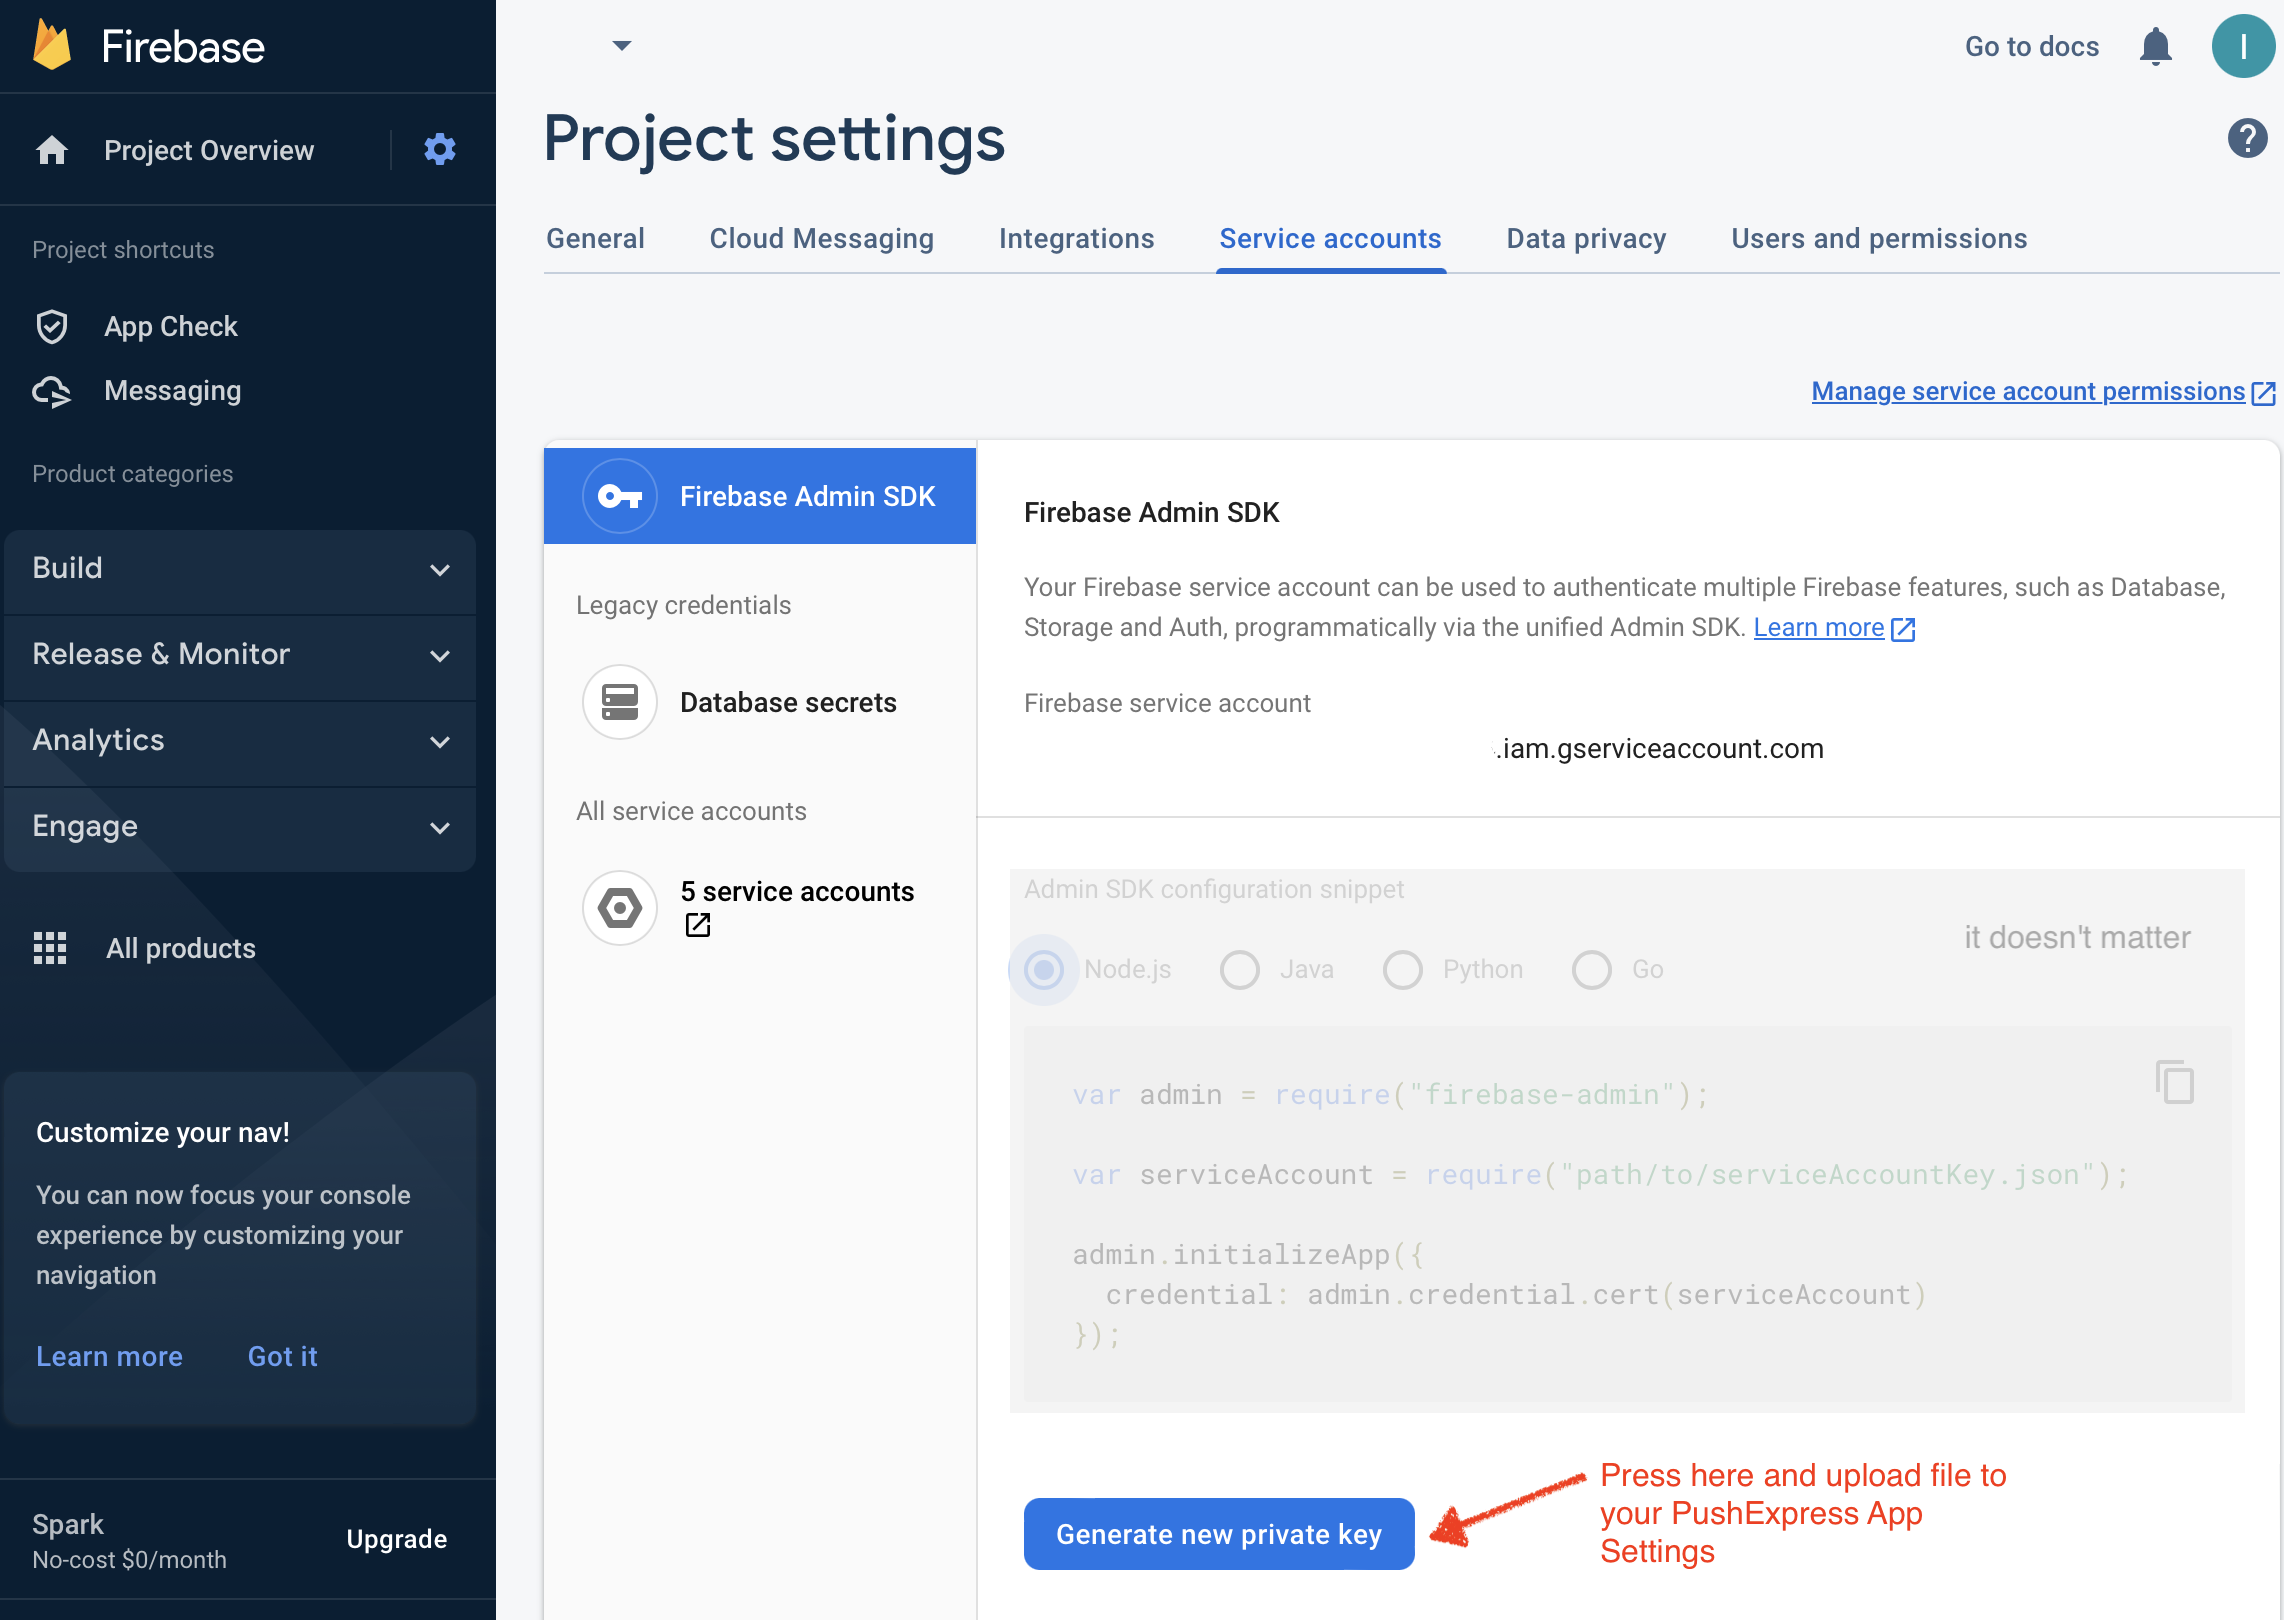Open the Users and permissions tab
The image size is (2284, 1620).
pyautogui.click(x=1879, y=239)
